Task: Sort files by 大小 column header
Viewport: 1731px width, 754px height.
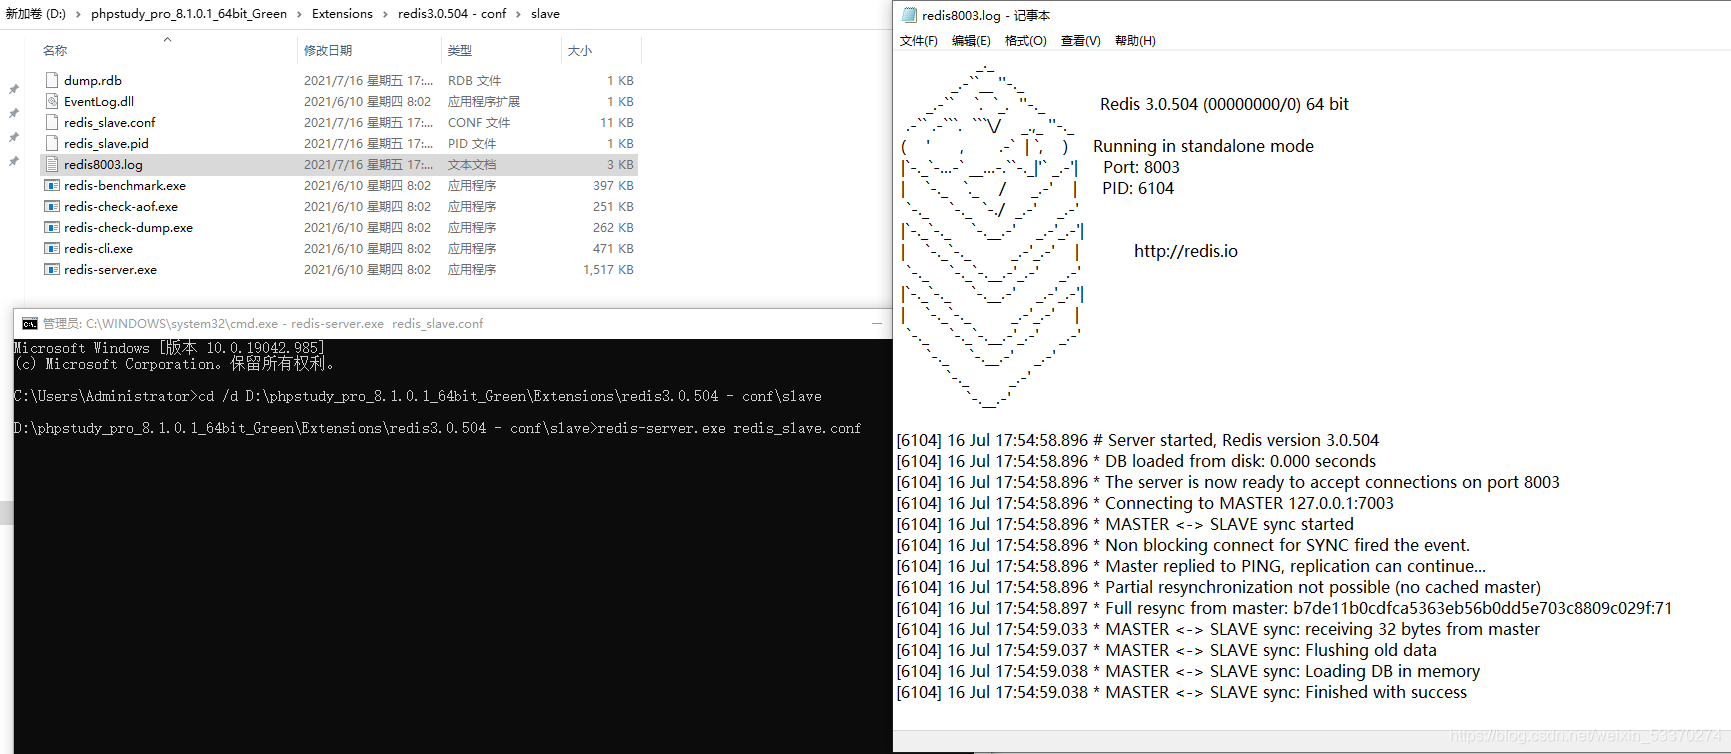Action: tap(580, 51)
